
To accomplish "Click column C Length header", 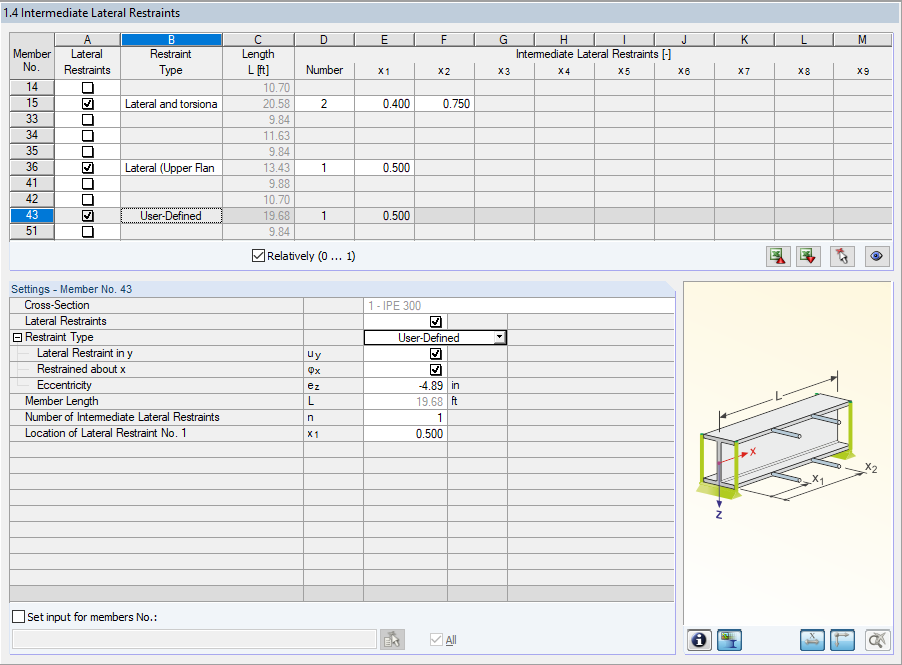I will pyautogui.click(x=258, y=40).
